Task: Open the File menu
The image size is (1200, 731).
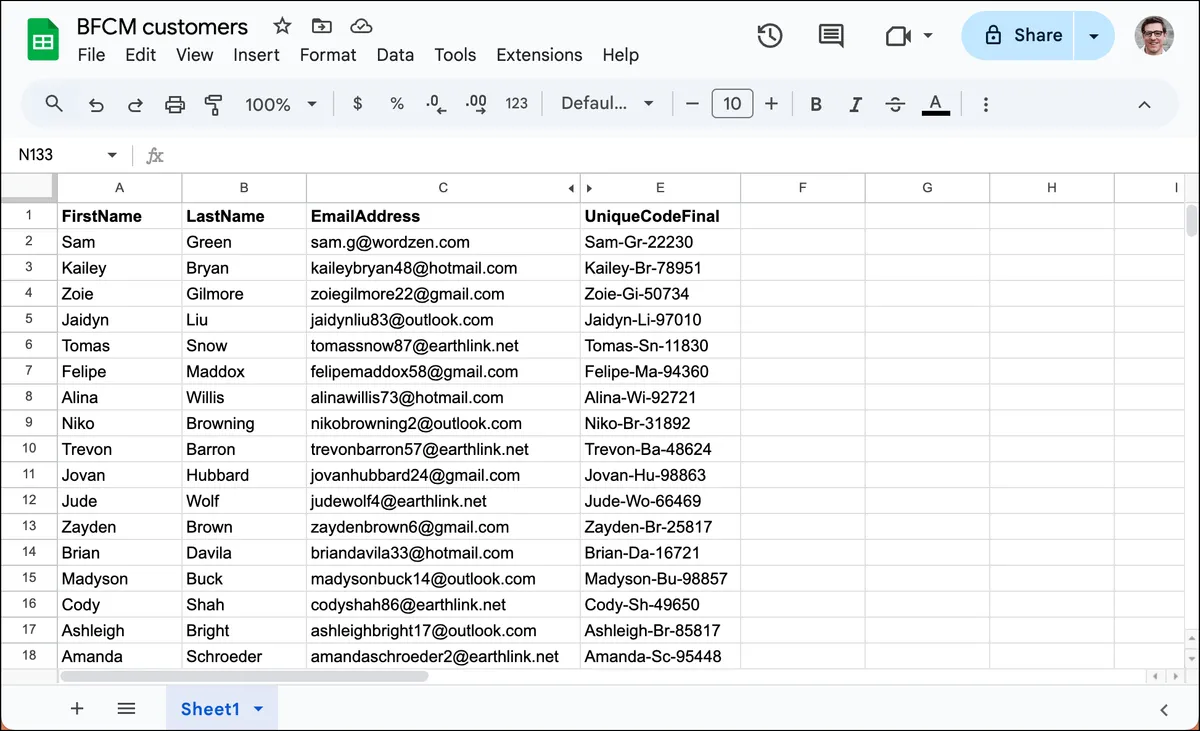Action: pos(91,55)
